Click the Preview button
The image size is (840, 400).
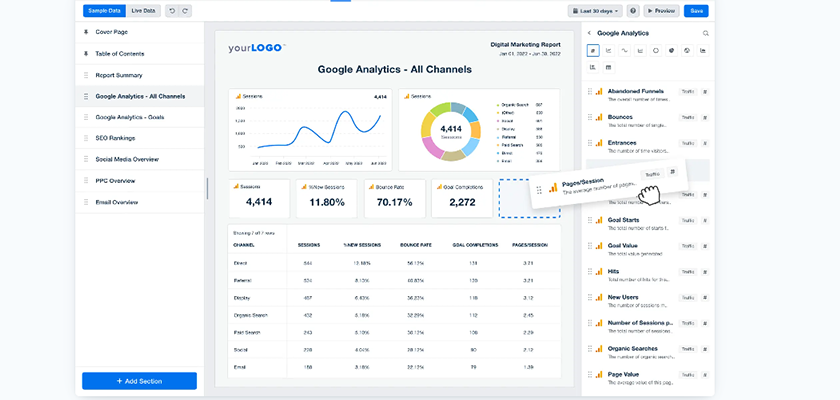click(661, 11)
